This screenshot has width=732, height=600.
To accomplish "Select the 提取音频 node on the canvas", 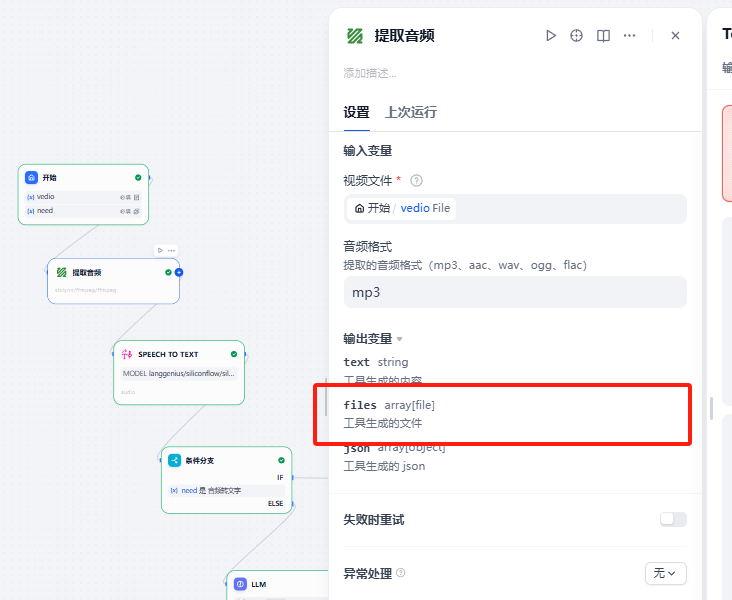I will click(x=113, y=281).
